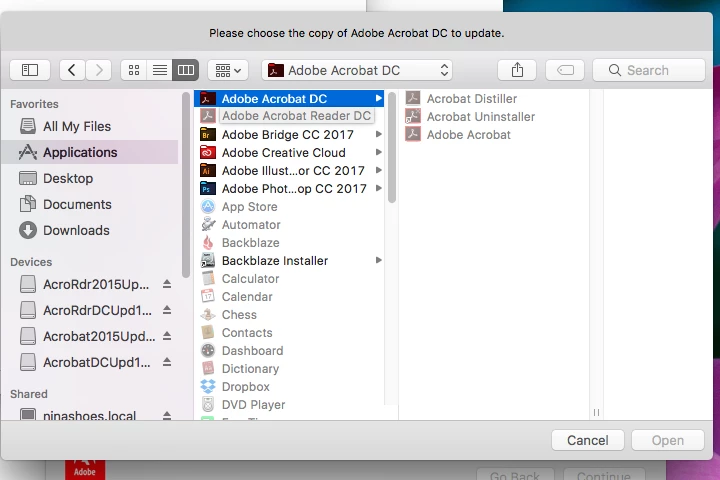Click the Adobe Photoshop CC 2017 icon
The image size is (720, 480).
point(208,188)
